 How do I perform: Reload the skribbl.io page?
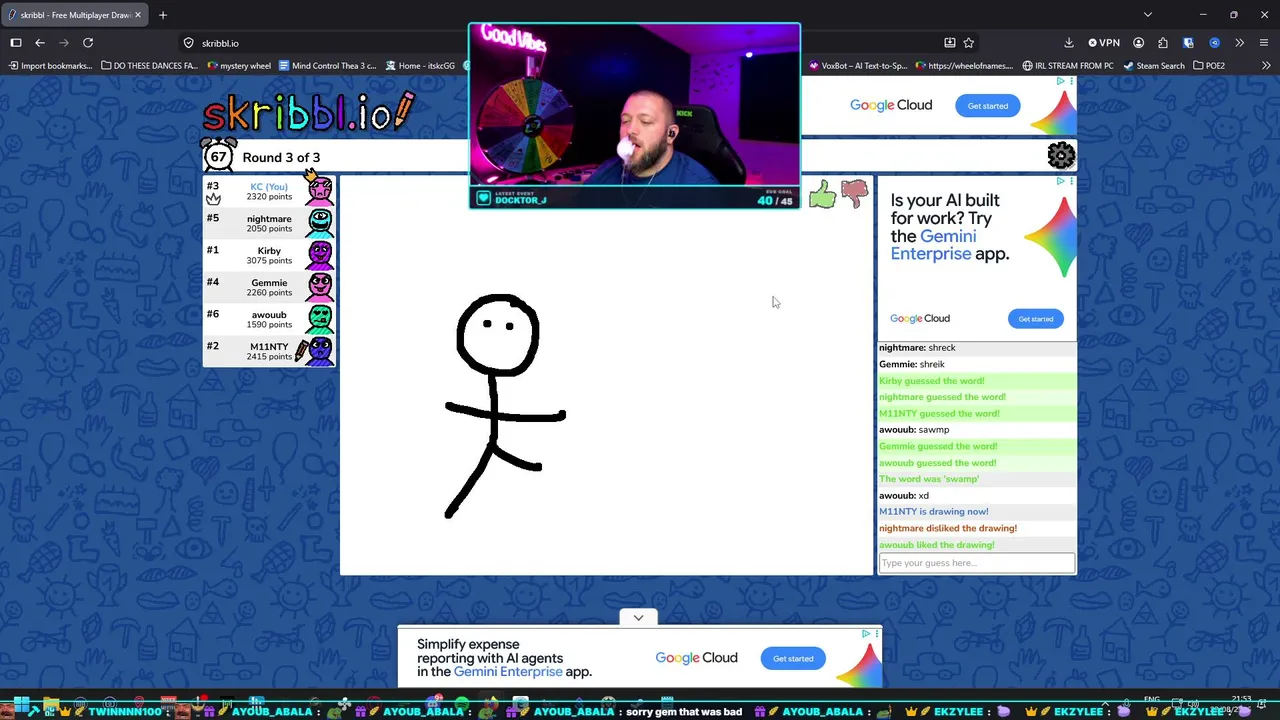pyautogui.click(x=88, y=43)
